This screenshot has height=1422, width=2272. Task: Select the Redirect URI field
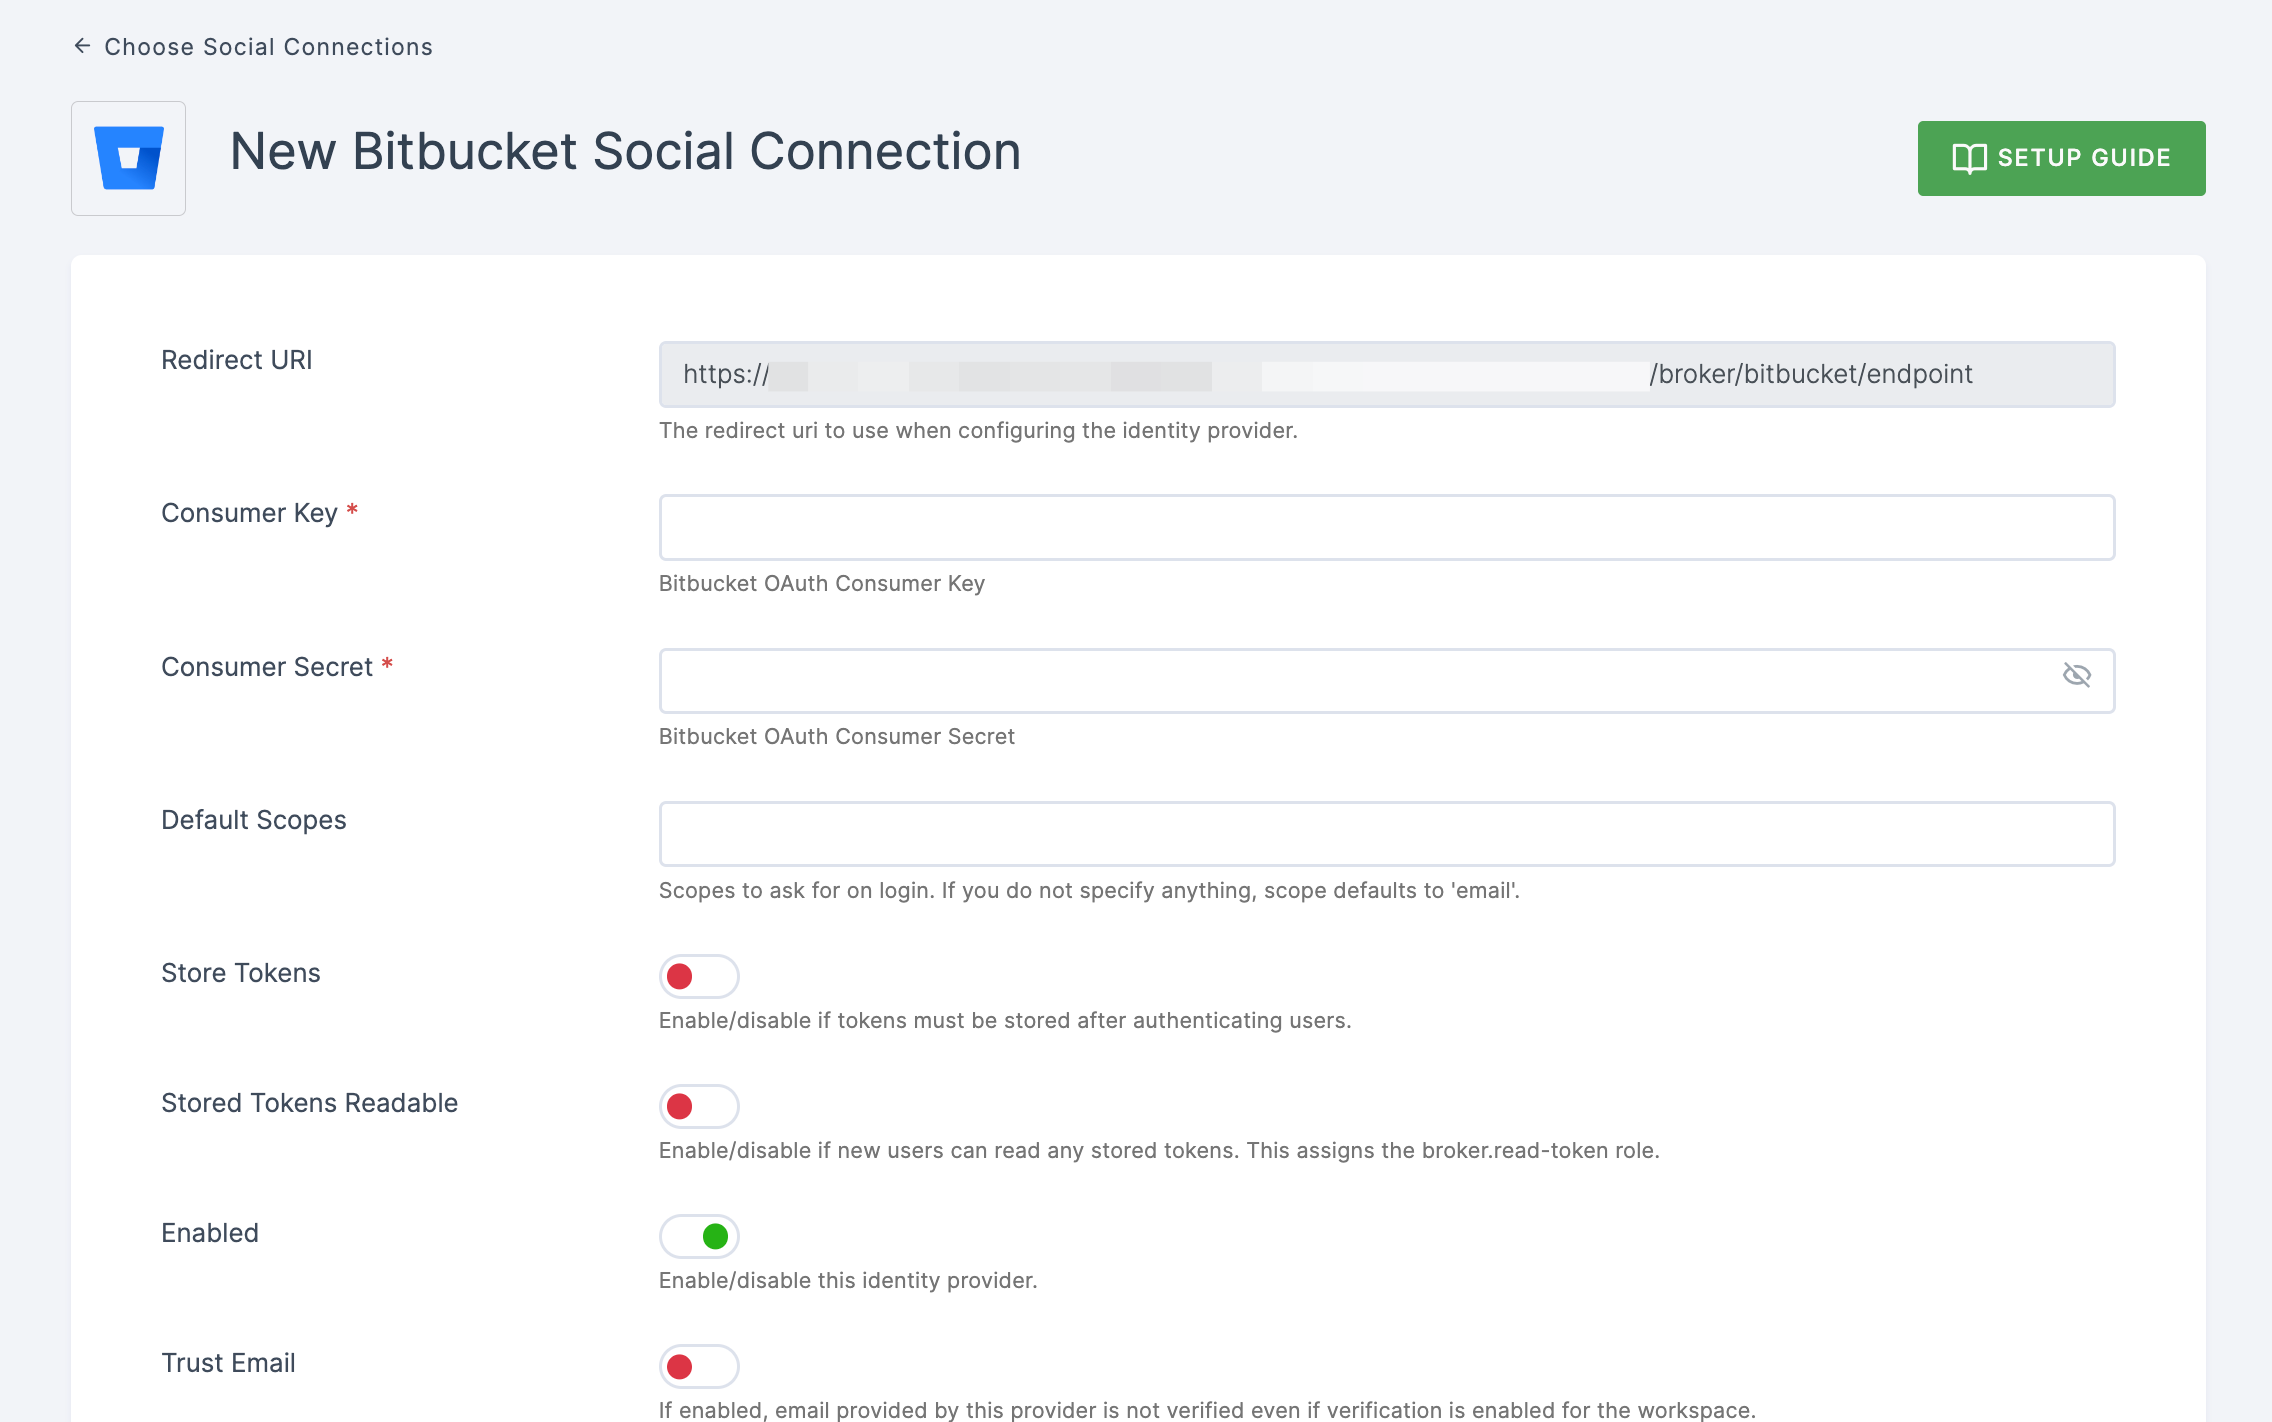point(1386,374)
